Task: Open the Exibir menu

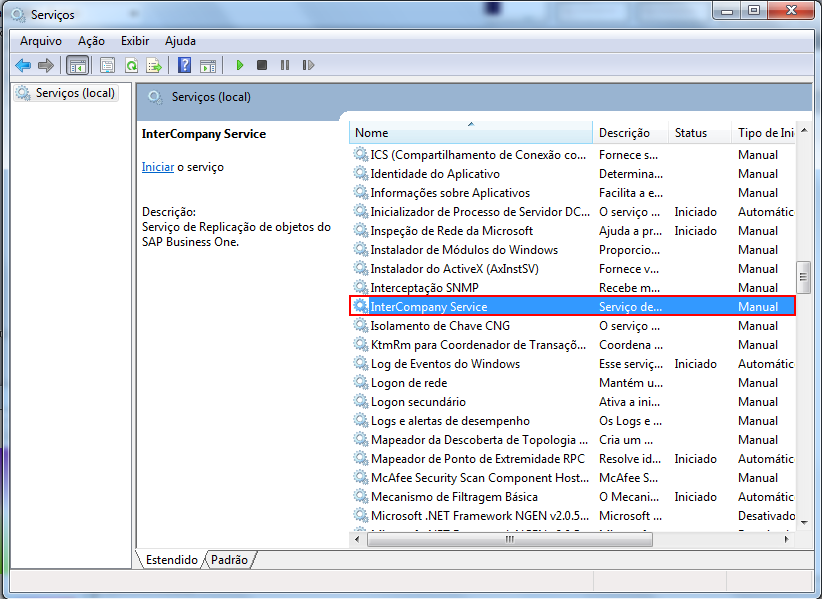Action: click(x=135, y=41)
